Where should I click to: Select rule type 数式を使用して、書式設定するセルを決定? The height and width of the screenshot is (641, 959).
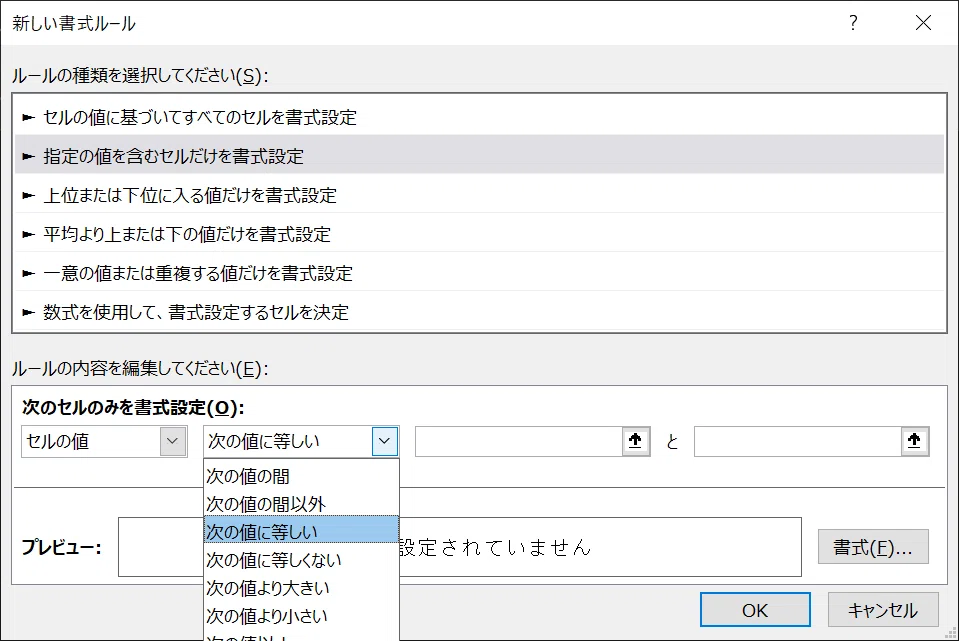coord(480,312)
